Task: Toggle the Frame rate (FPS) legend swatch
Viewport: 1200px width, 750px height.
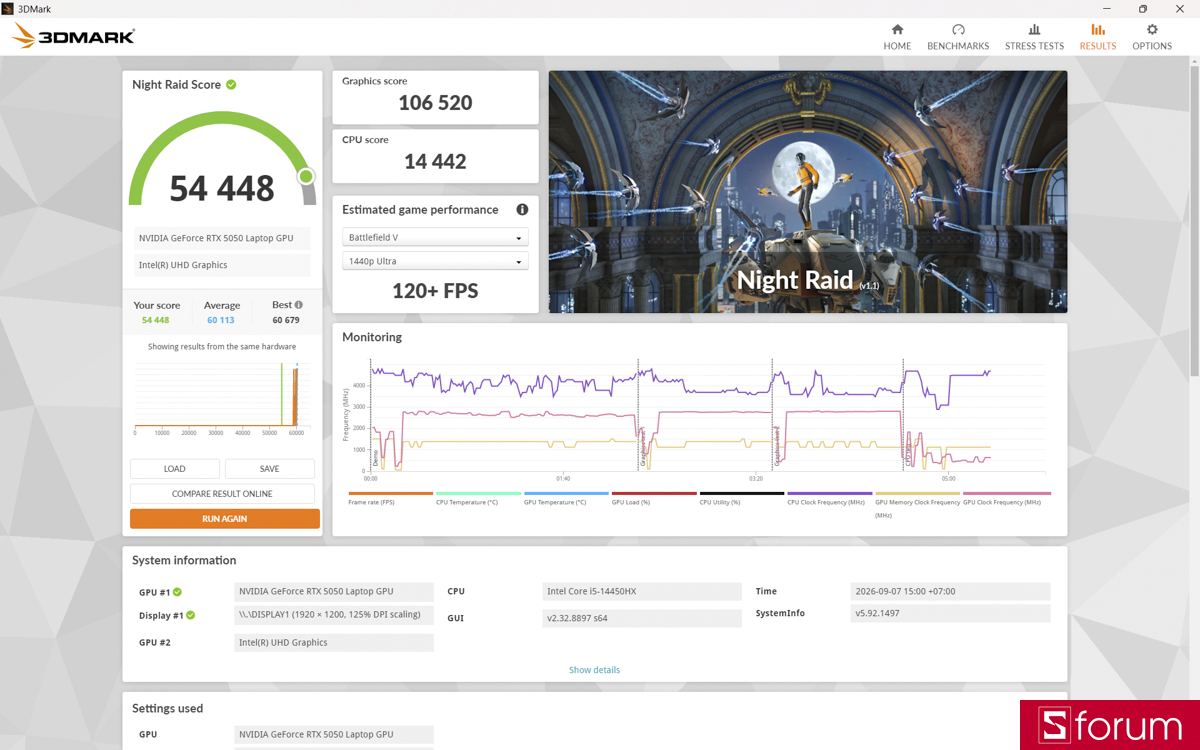Action: pyautogui.click(x=390, y=493)
